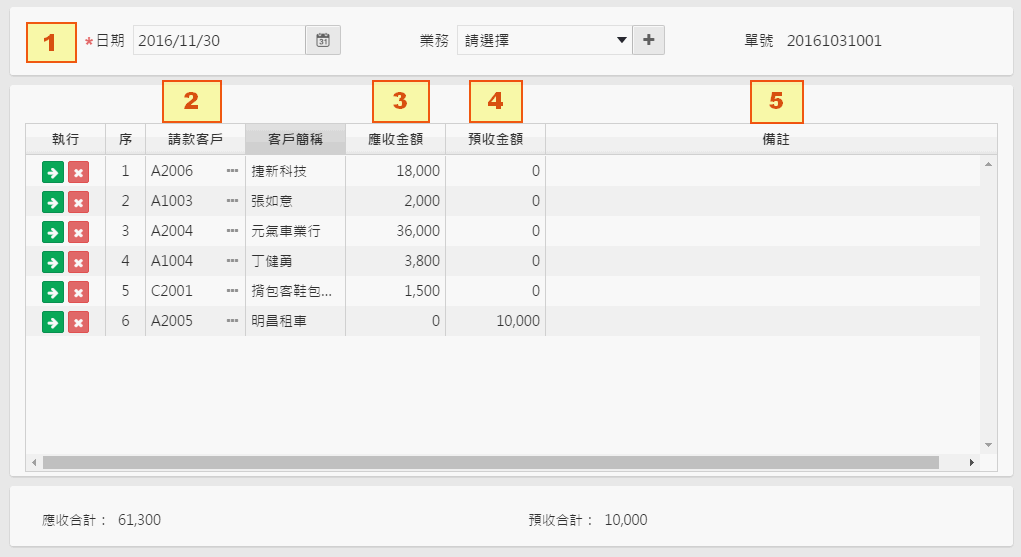Click the 18,000 receivable amount cell

click(395, 171)
